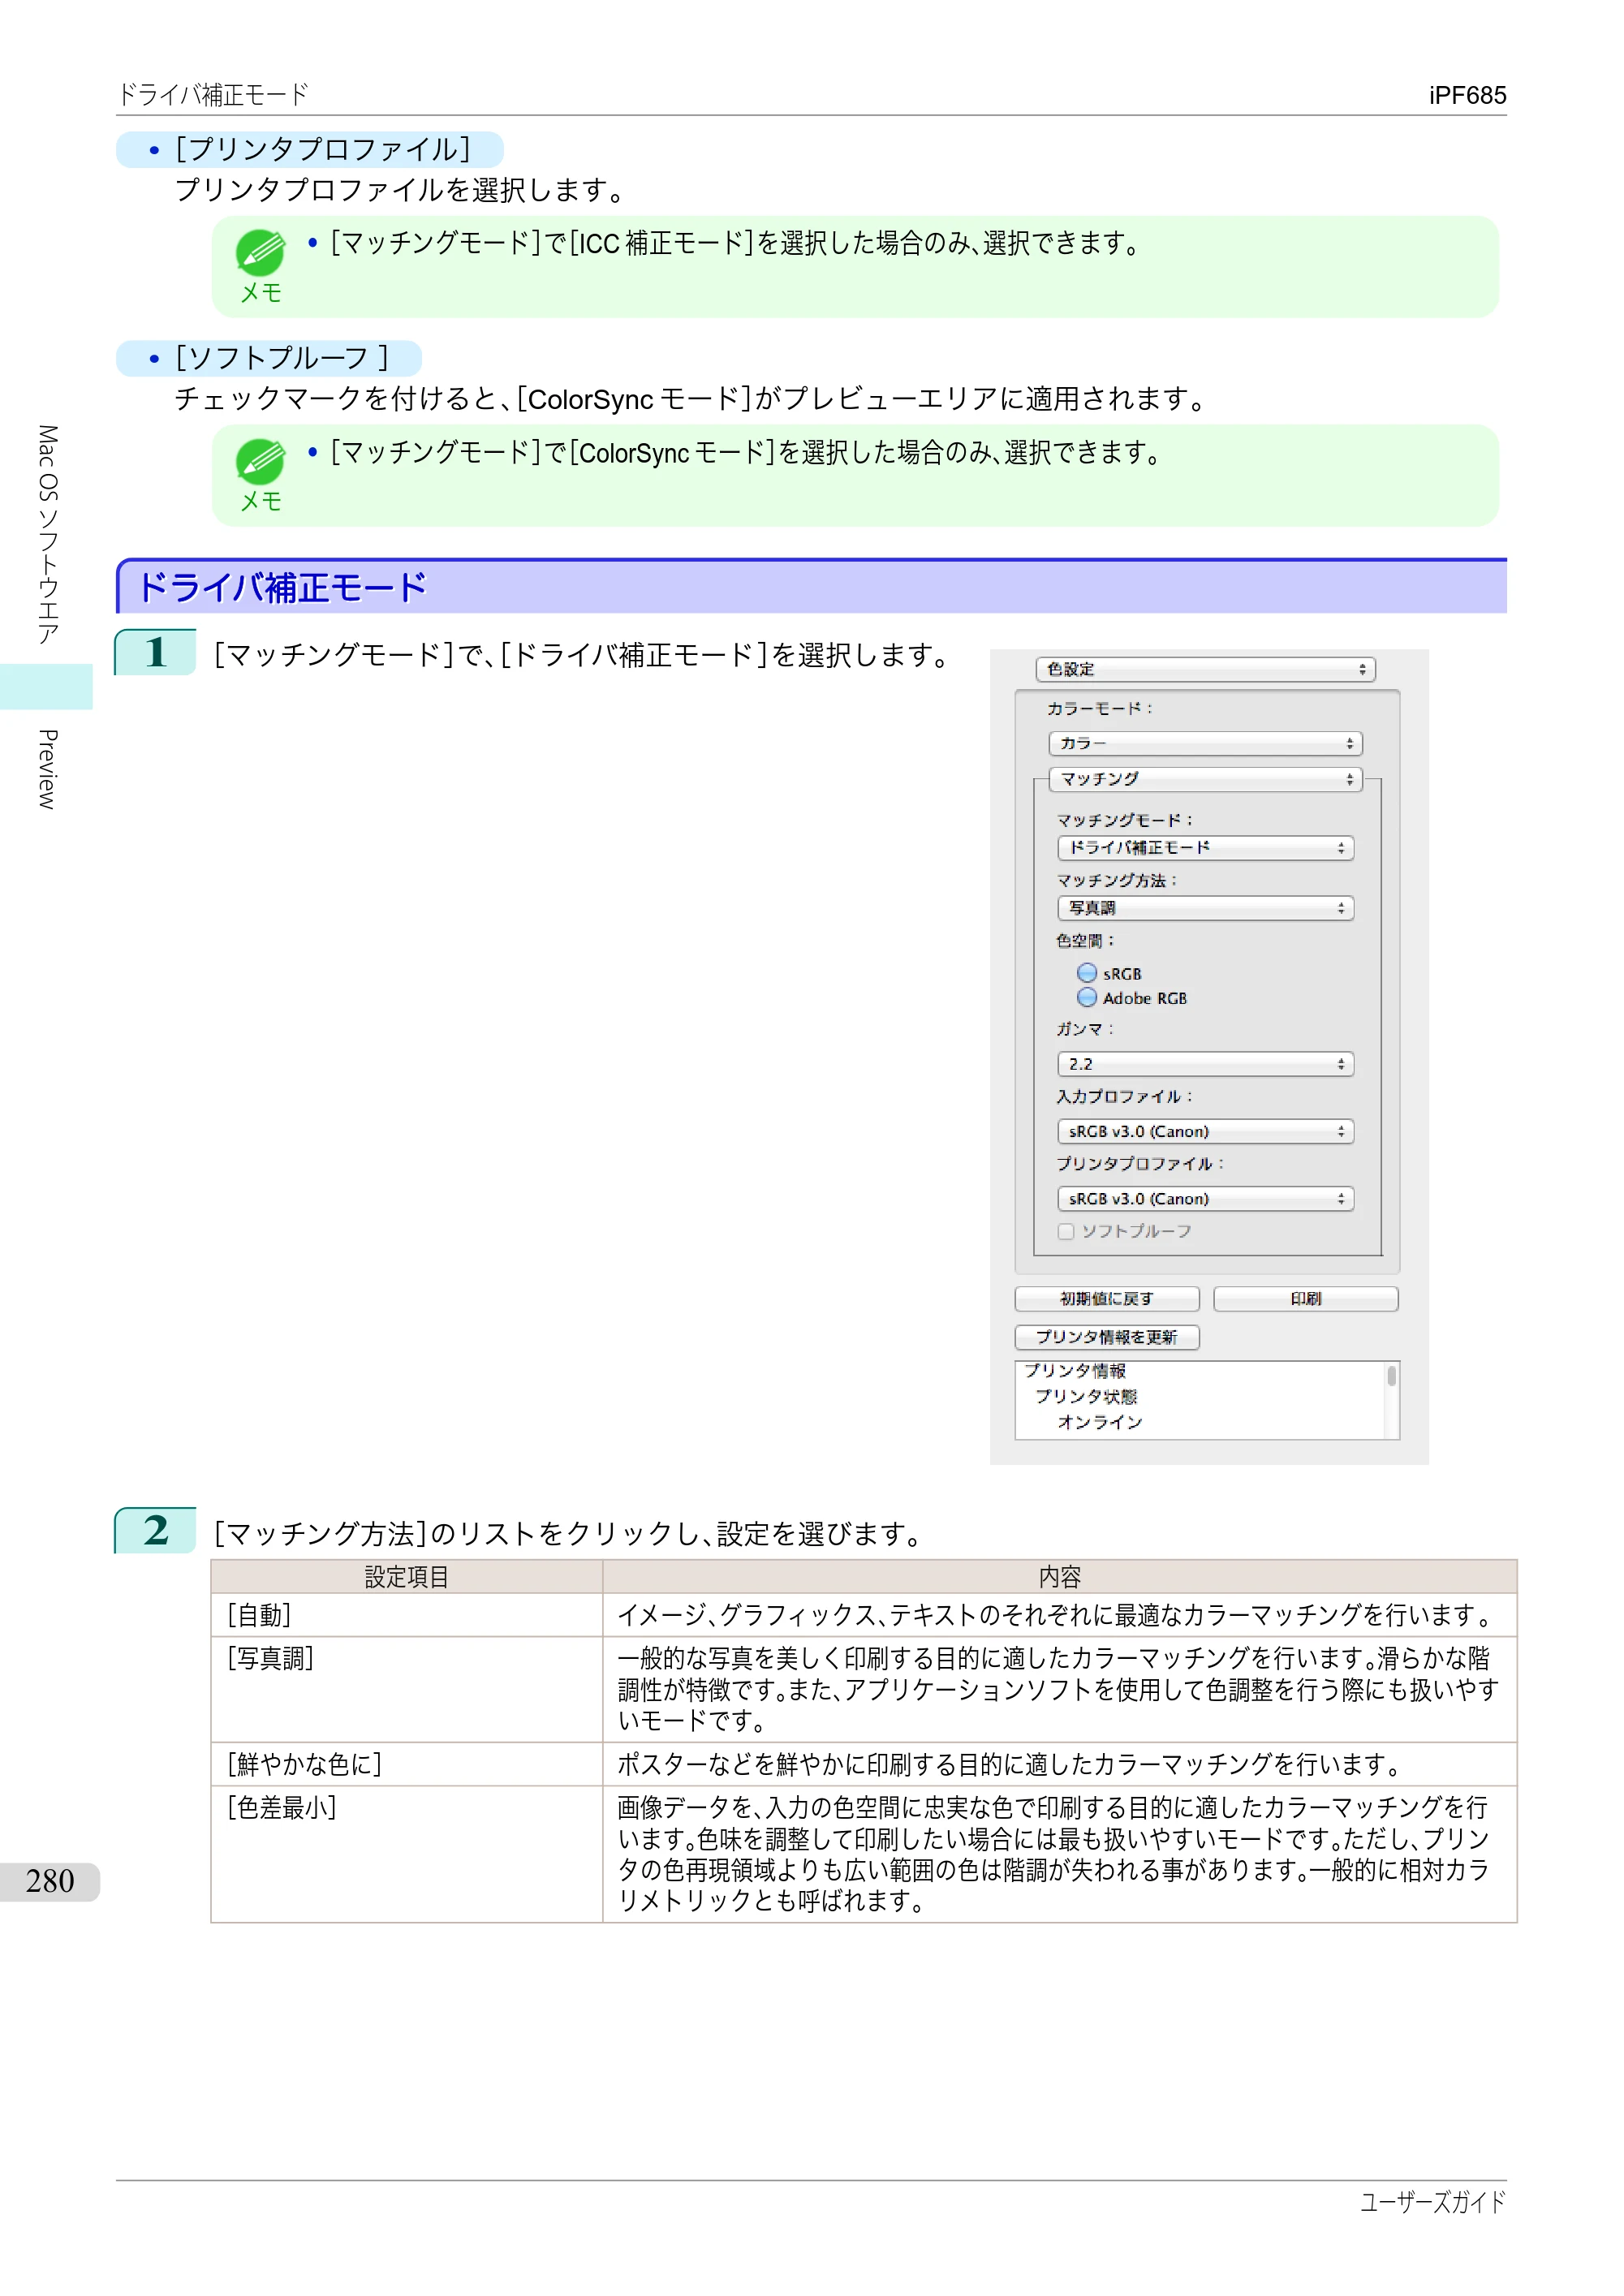Click the 初期値に戻す button
1624x2296 pixels.
[x=1107, y=1298]
